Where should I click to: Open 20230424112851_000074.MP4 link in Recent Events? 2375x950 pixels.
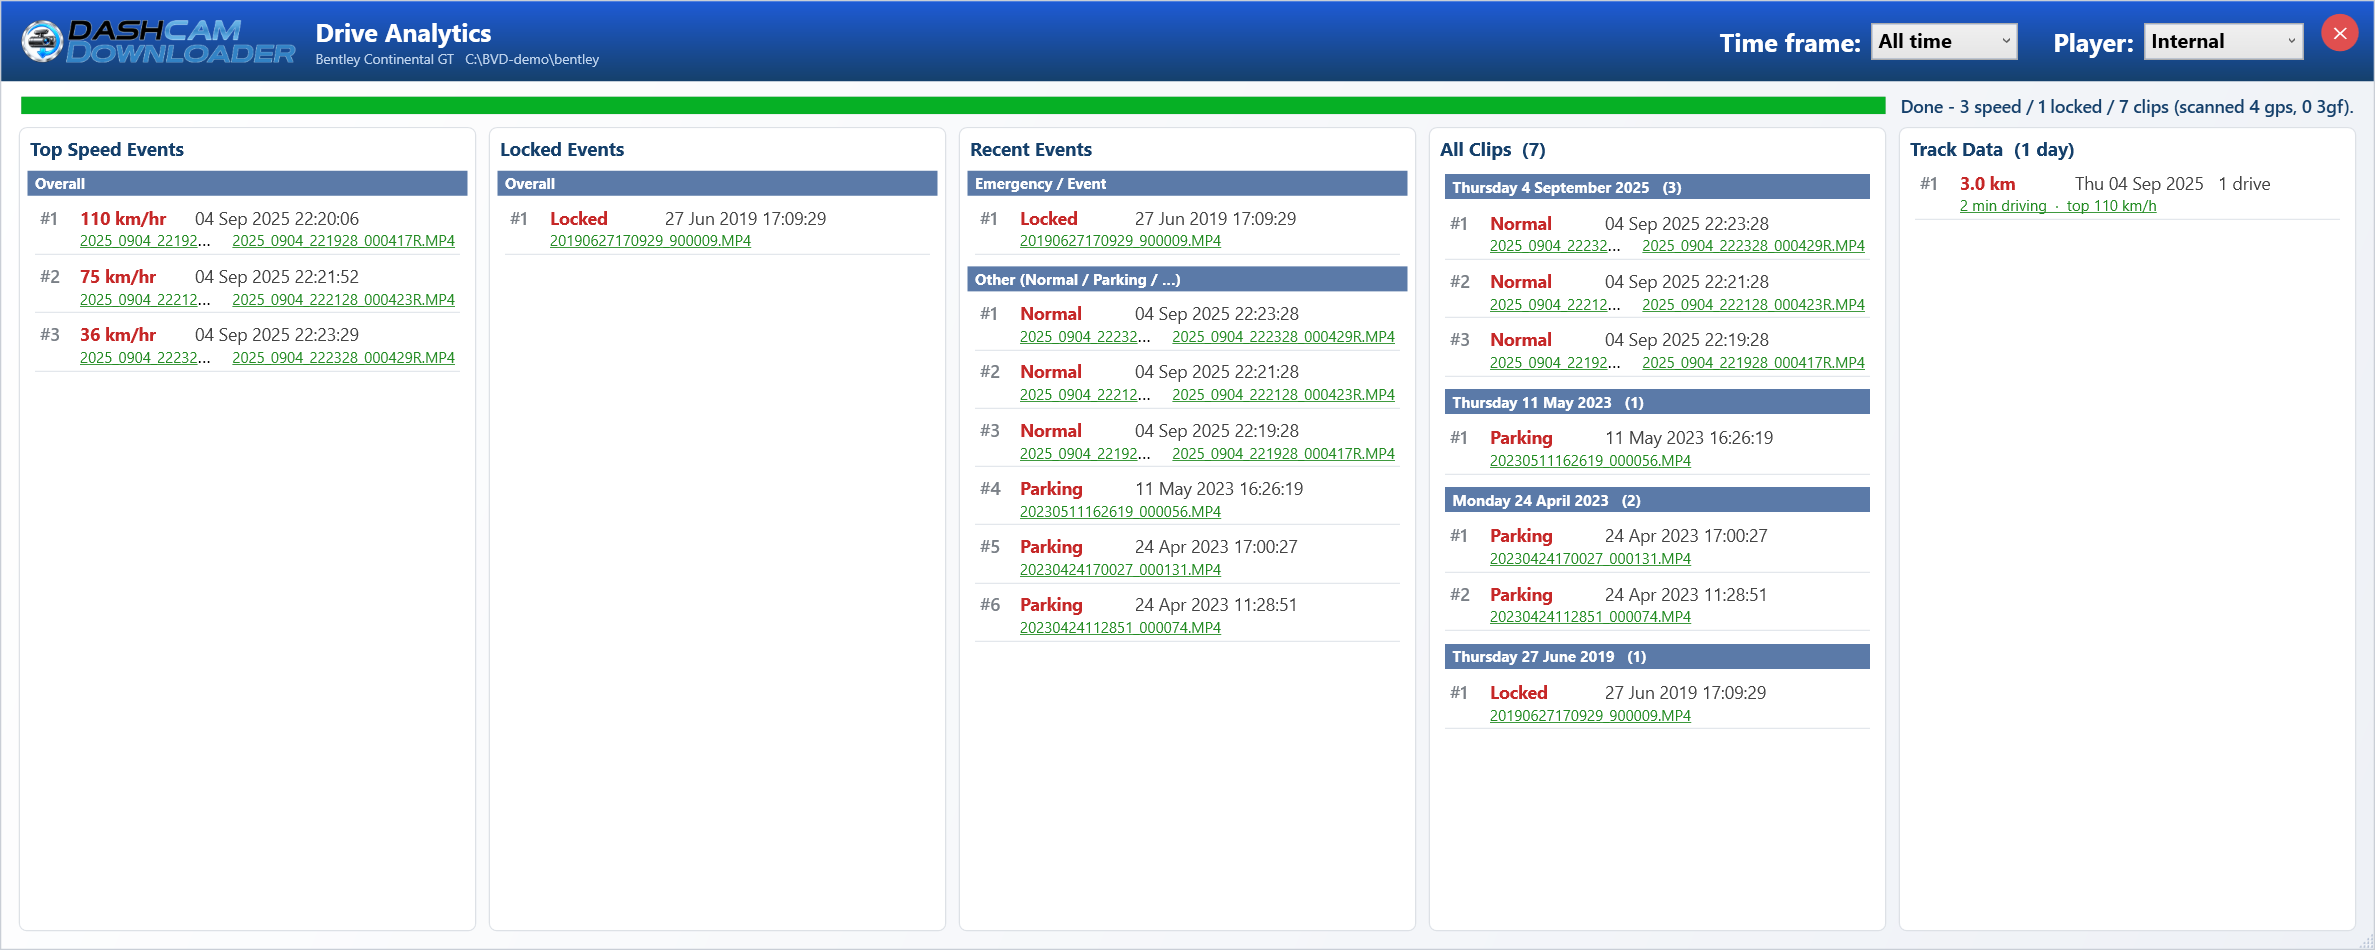click(x=1120, y=628)
